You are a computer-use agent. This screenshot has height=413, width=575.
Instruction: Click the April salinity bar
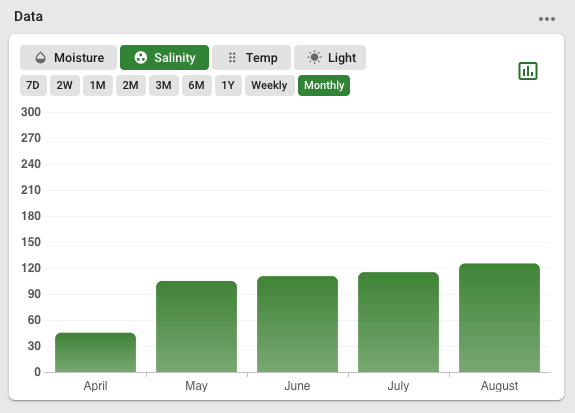95,352
